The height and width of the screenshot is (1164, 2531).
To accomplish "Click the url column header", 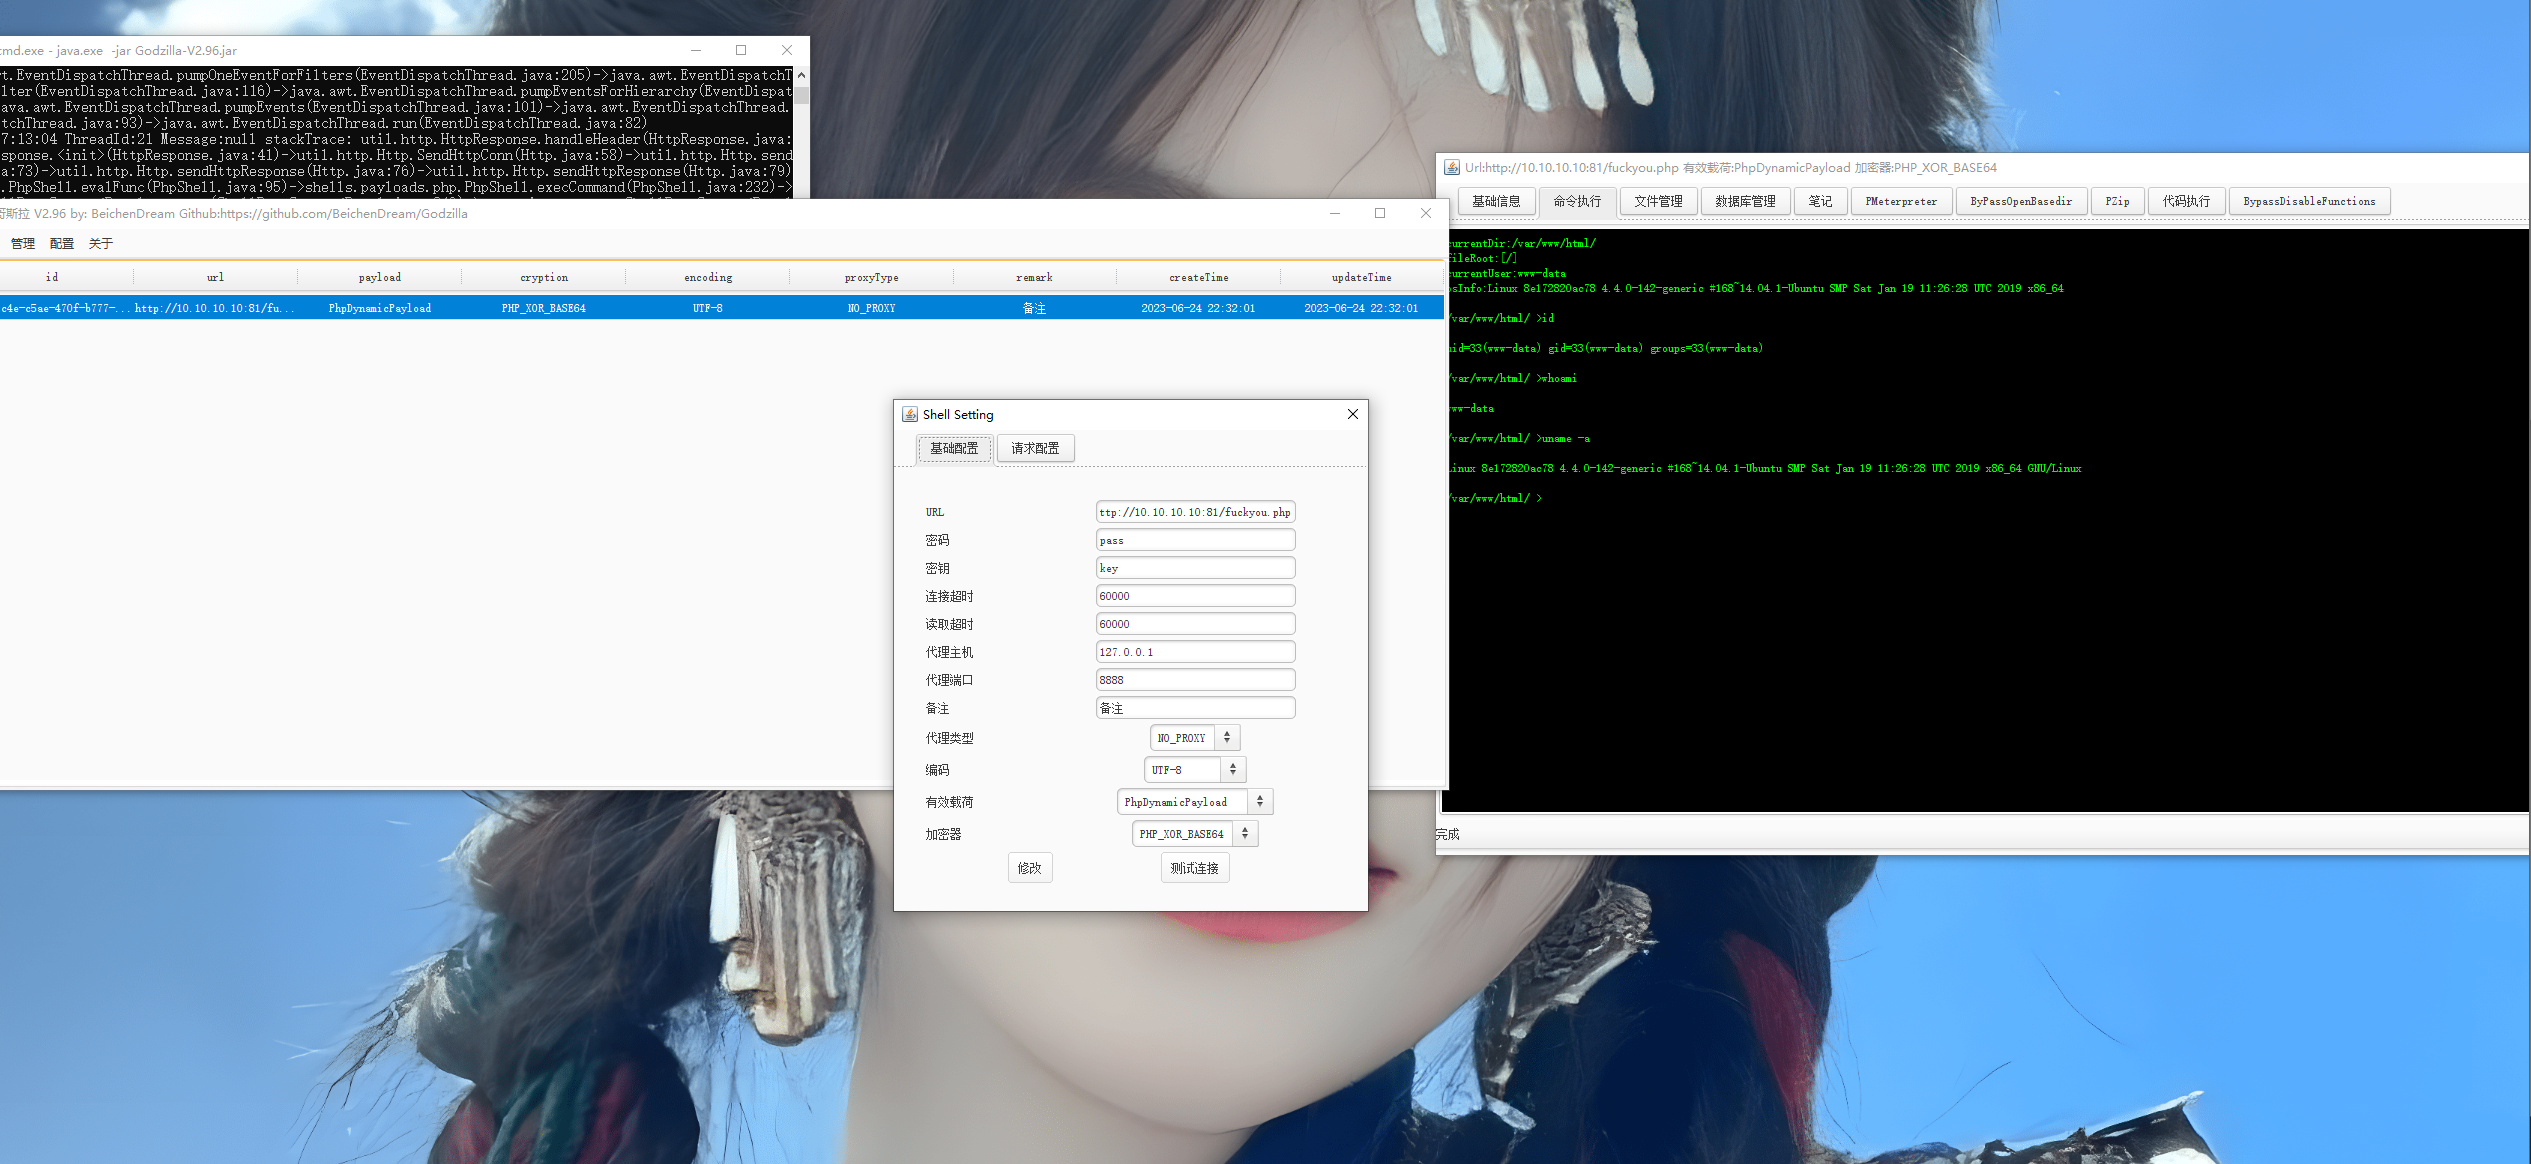I will click(x=215, y=277).
